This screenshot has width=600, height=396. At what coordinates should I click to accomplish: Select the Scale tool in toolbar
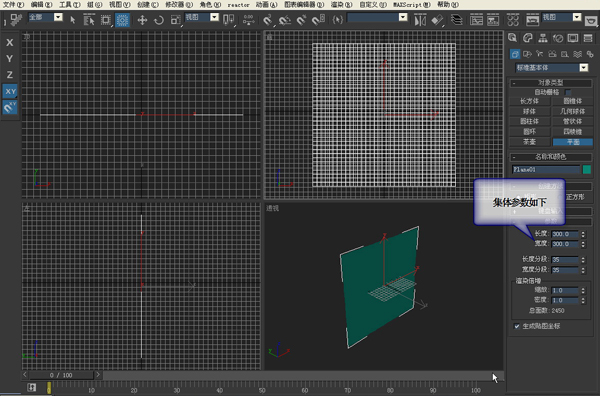tap(175, 20)
